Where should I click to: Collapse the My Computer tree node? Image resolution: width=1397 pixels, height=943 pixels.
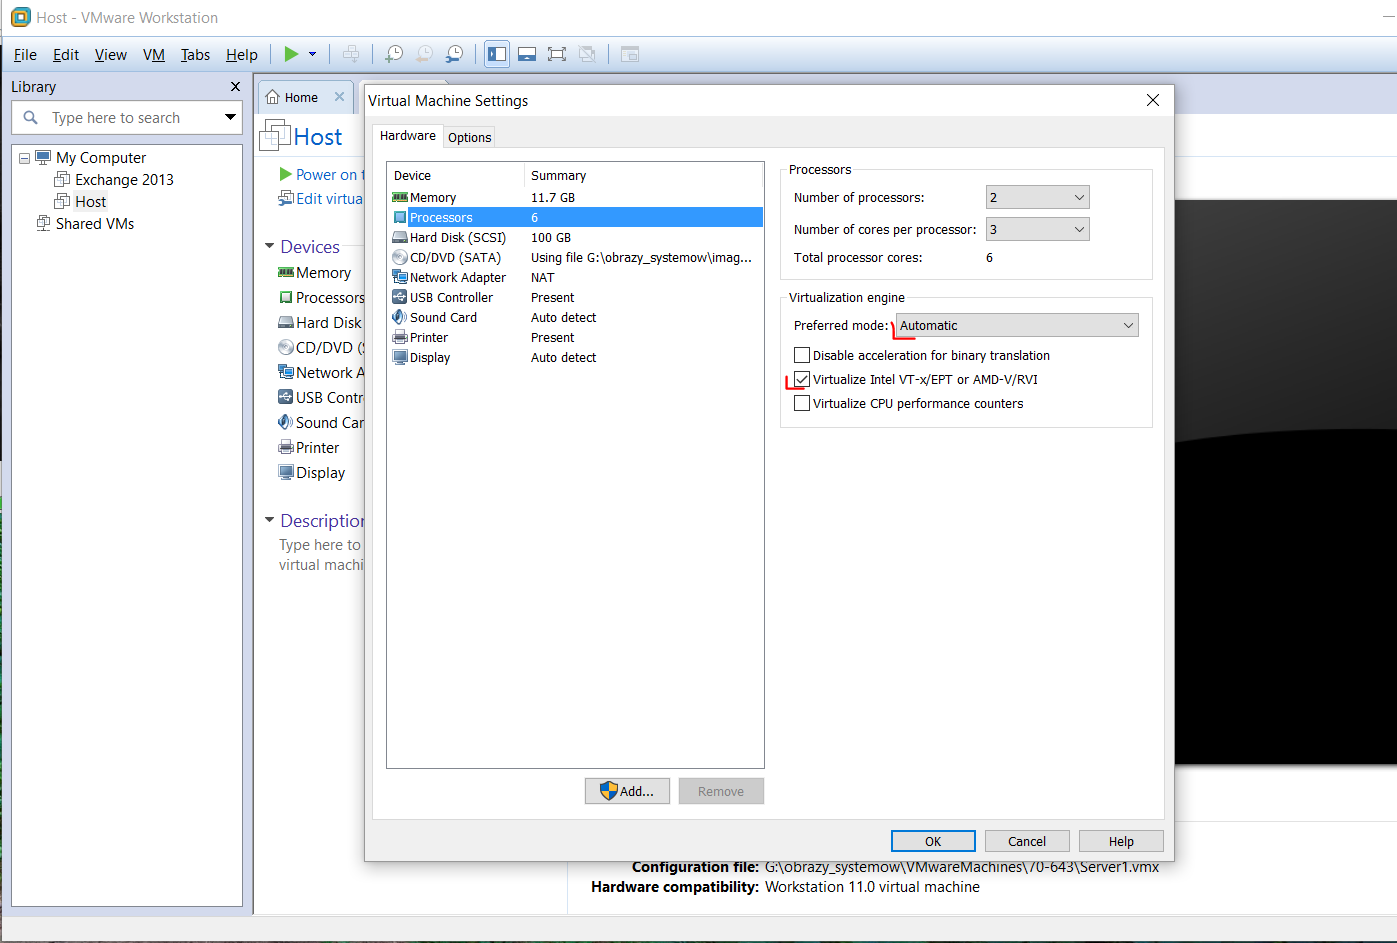coord(25,158)
